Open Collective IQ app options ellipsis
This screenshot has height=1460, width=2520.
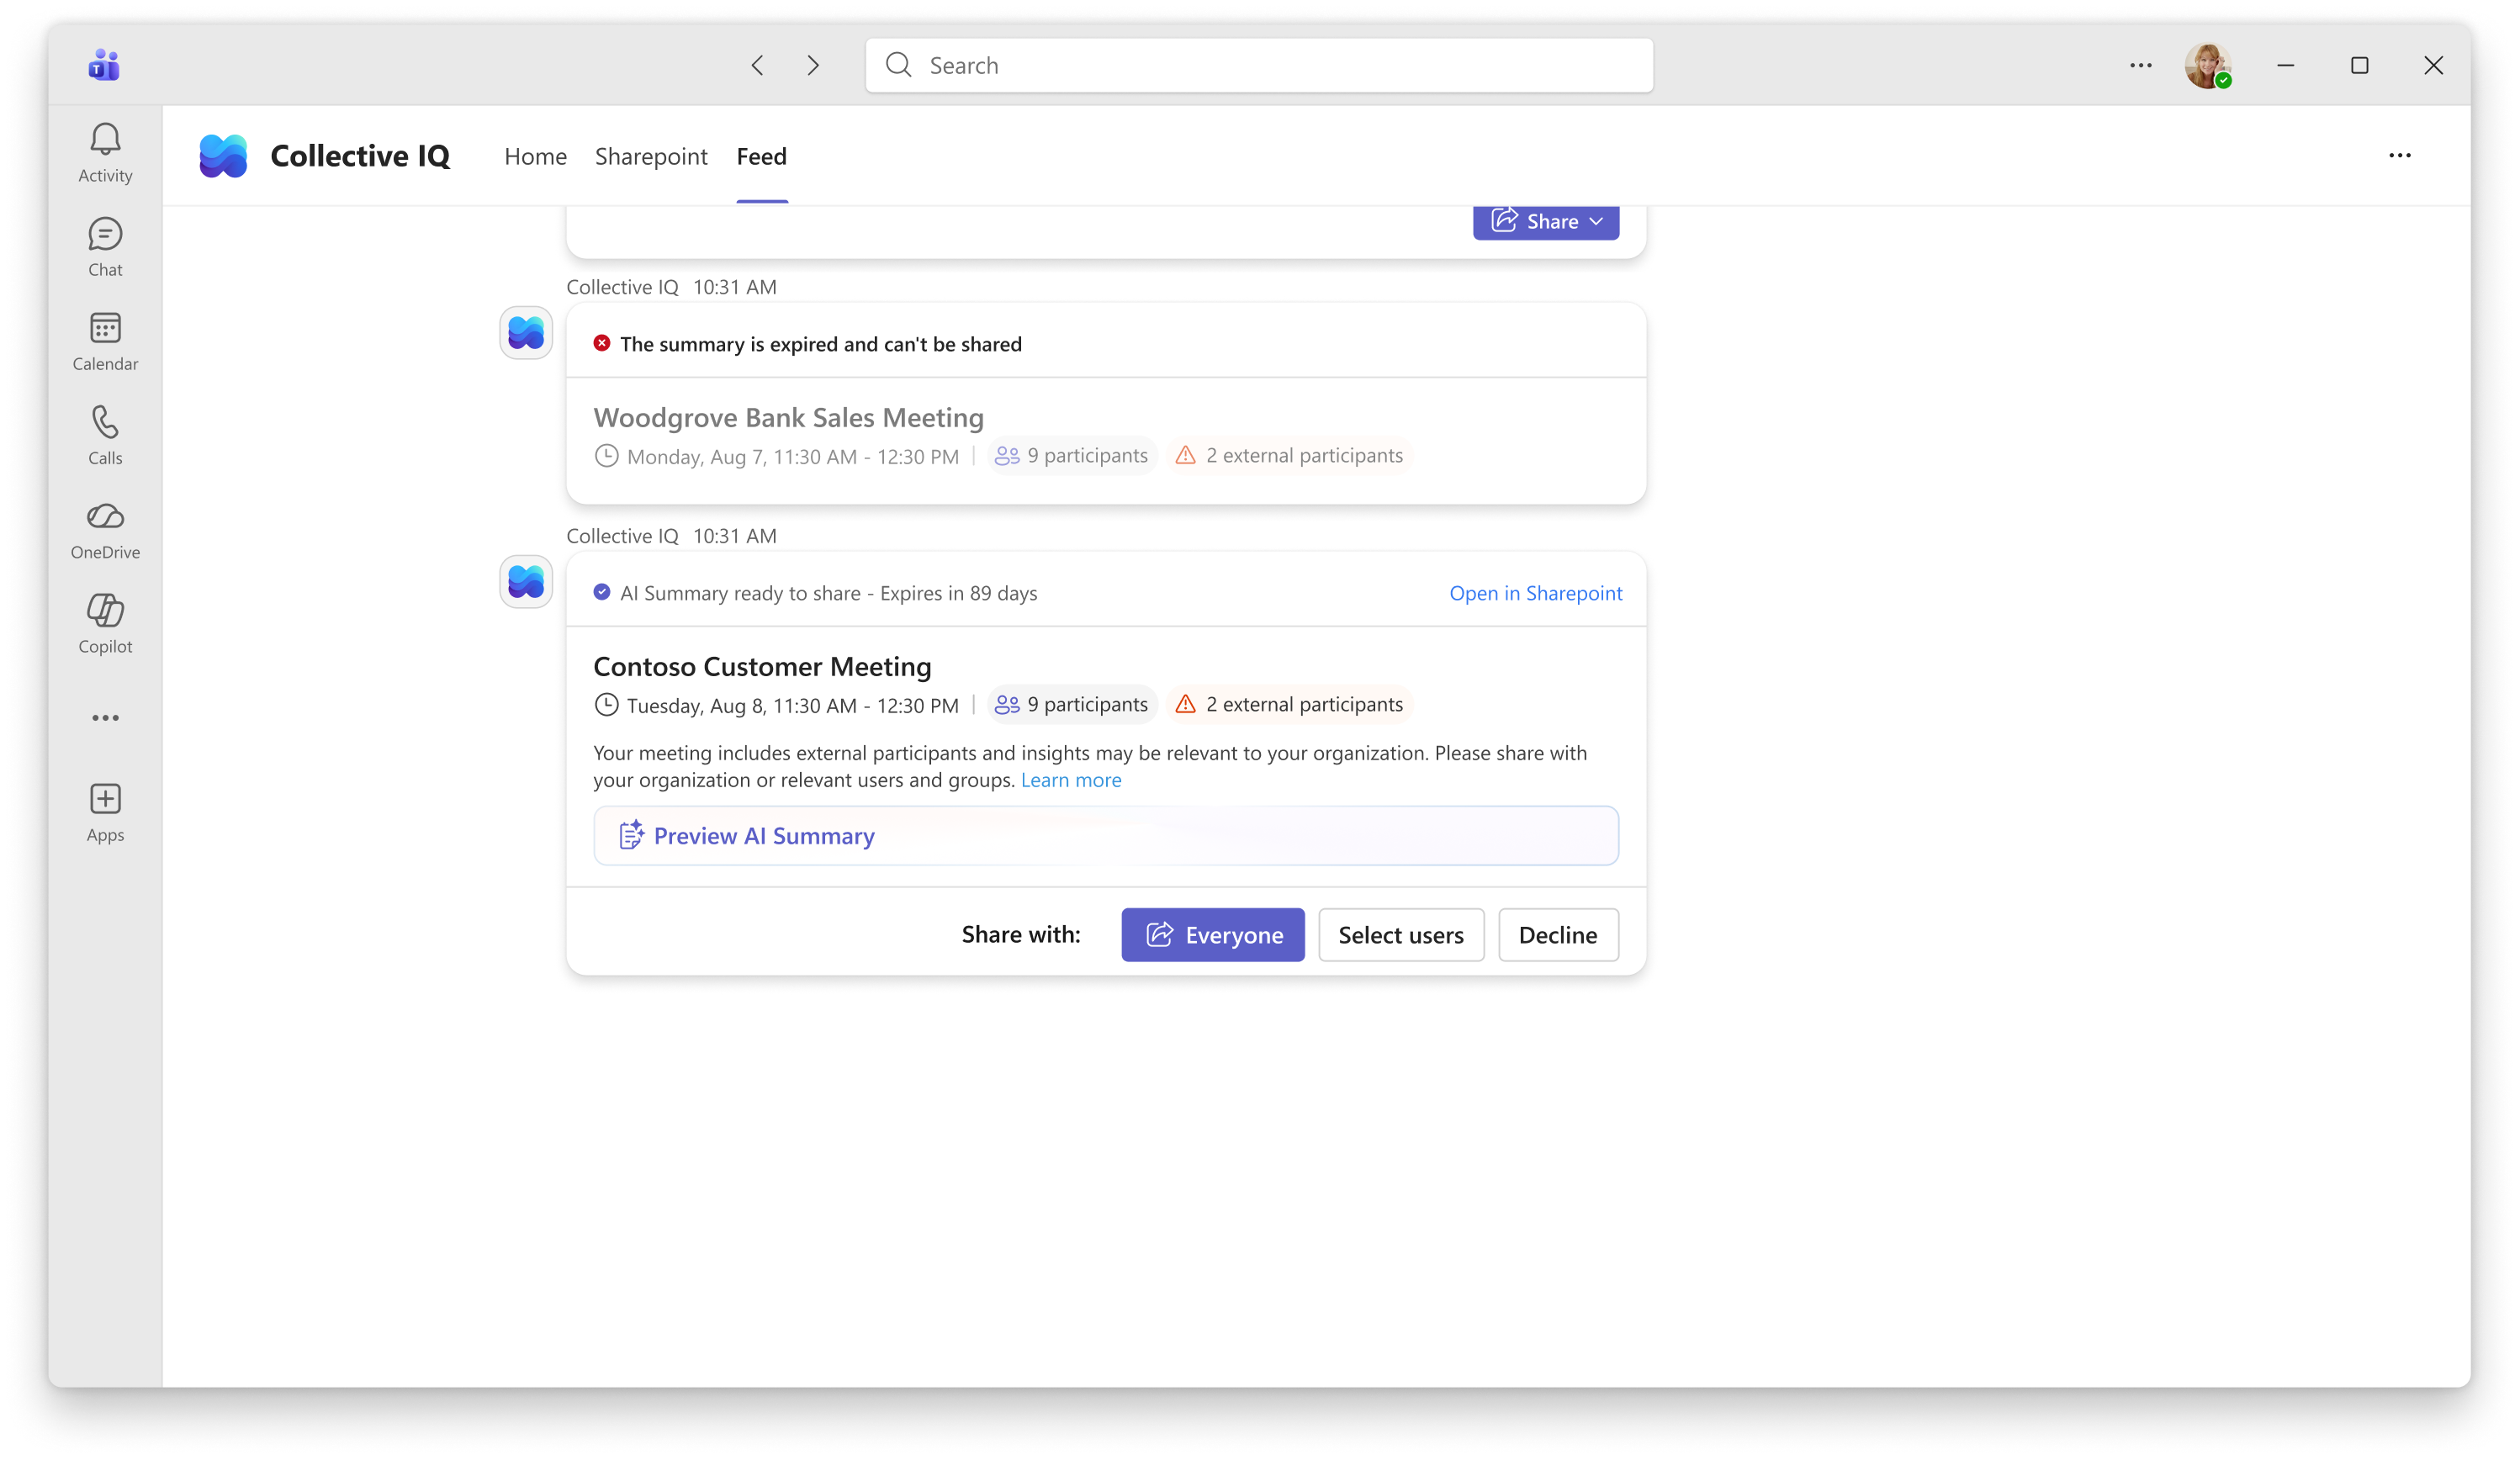click(2400, 155)
